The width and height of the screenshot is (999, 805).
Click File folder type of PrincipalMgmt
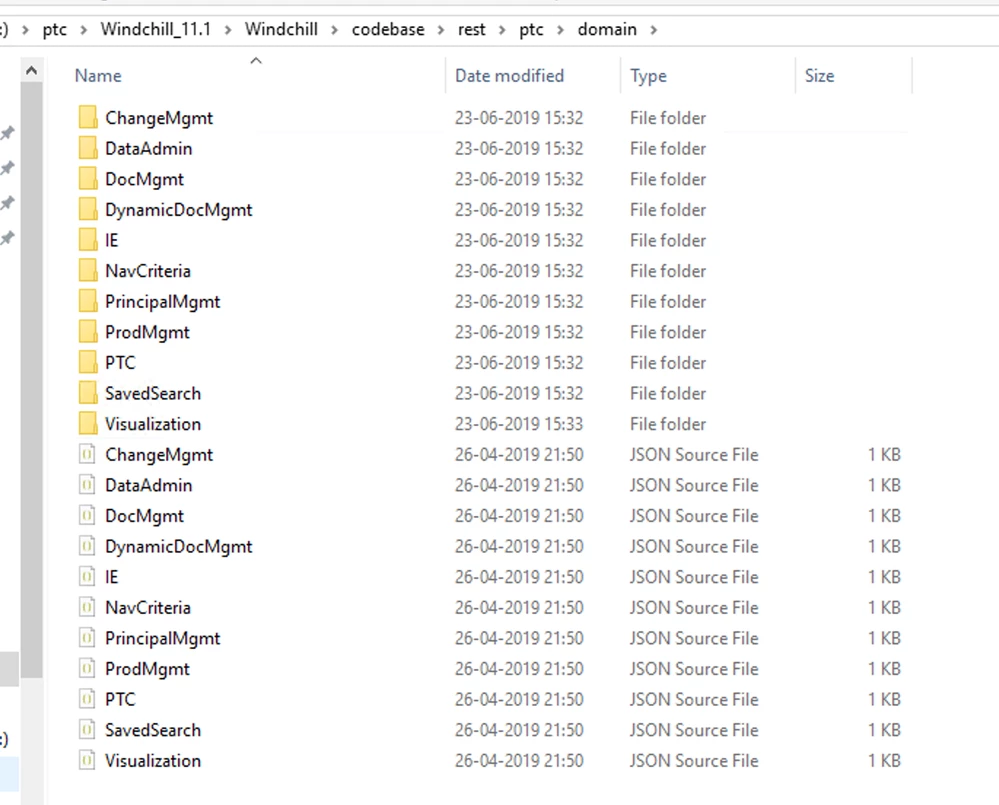668,302
